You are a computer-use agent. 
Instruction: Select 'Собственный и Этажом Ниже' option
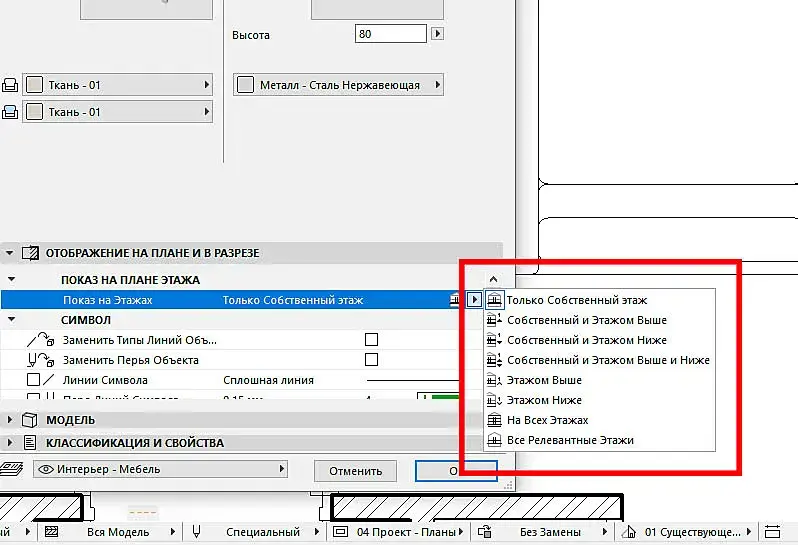pos(586,340)
